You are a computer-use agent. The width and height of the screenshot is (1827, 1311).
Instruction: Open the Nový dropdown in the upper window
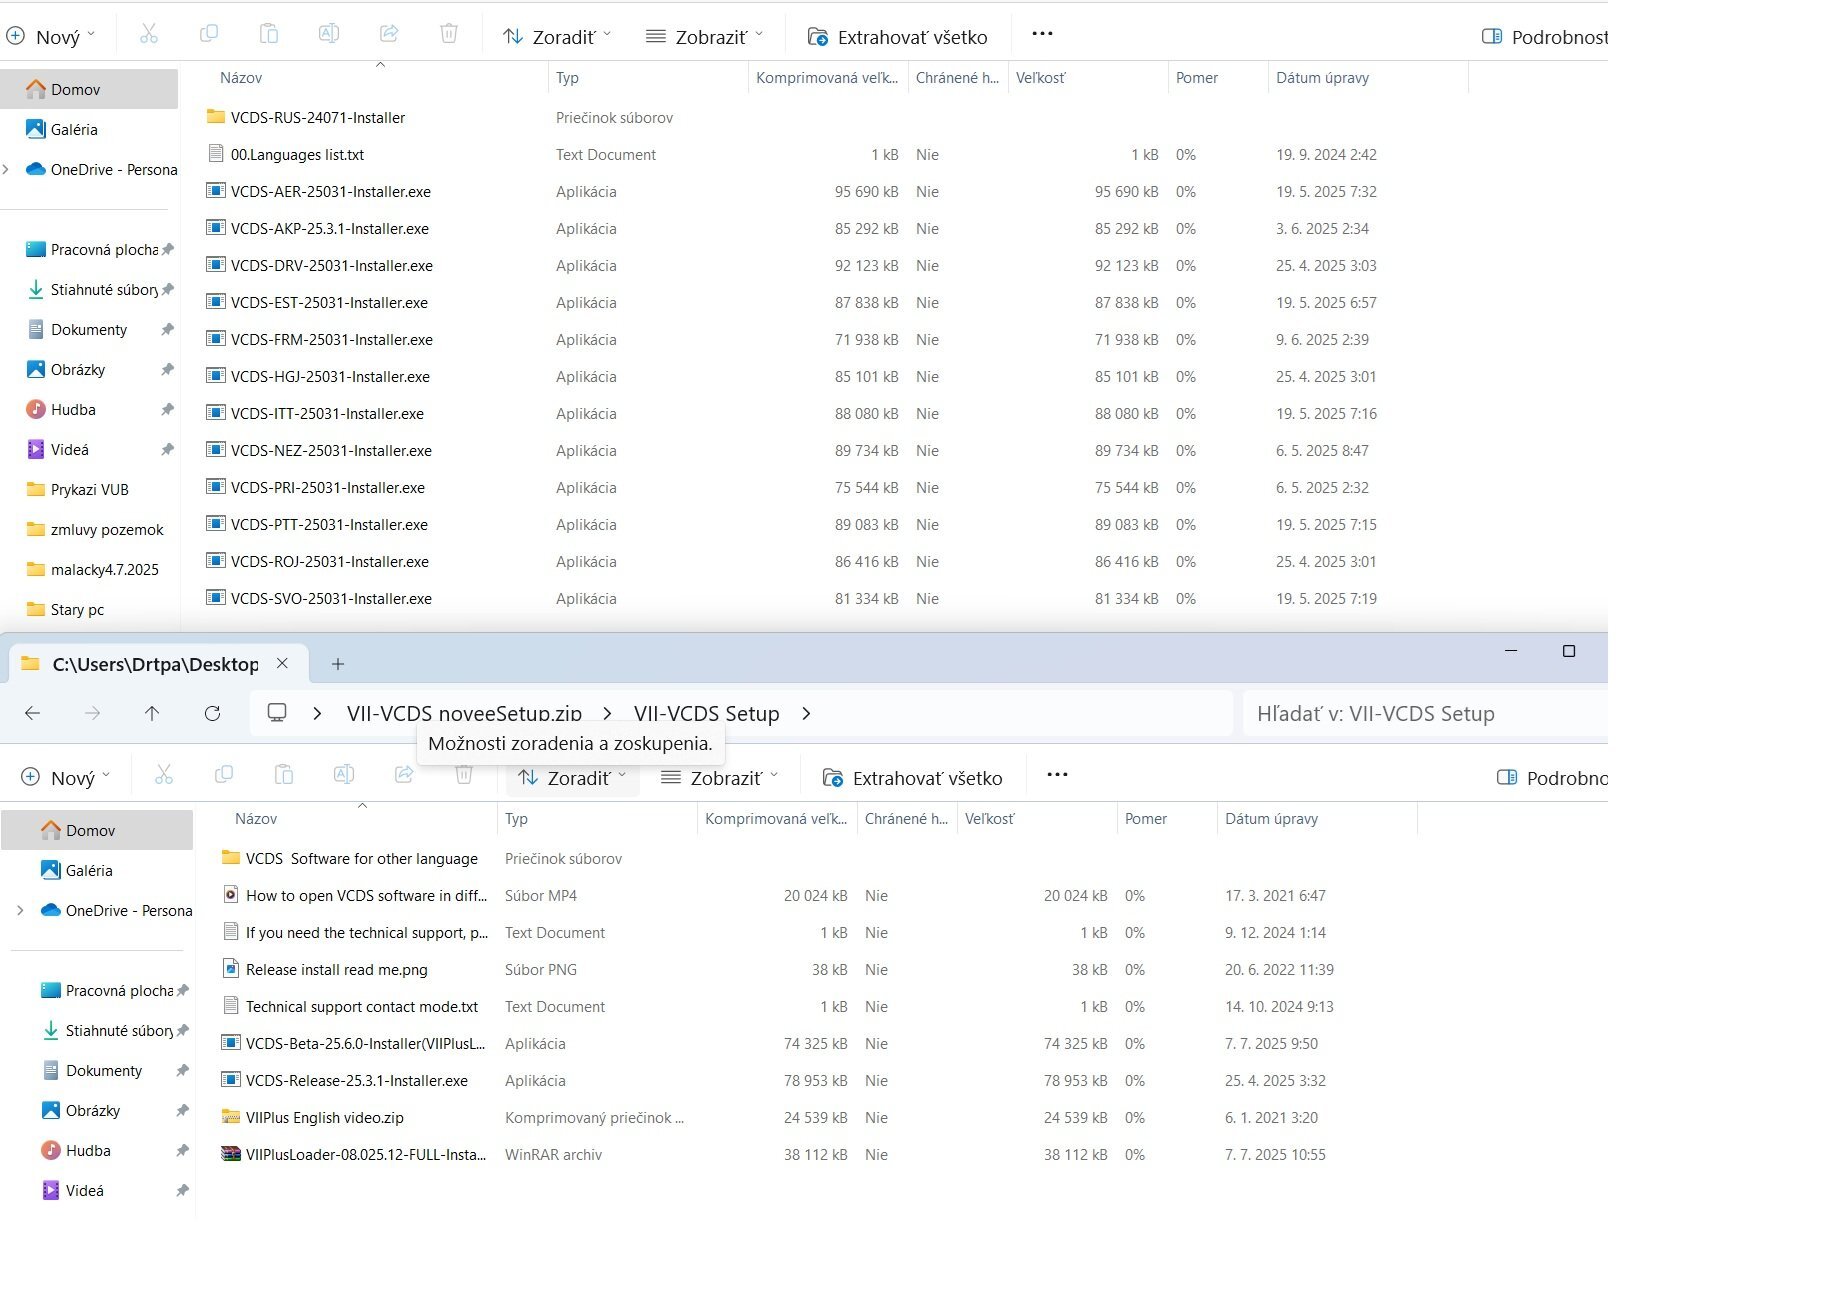[x=51, y=37]
